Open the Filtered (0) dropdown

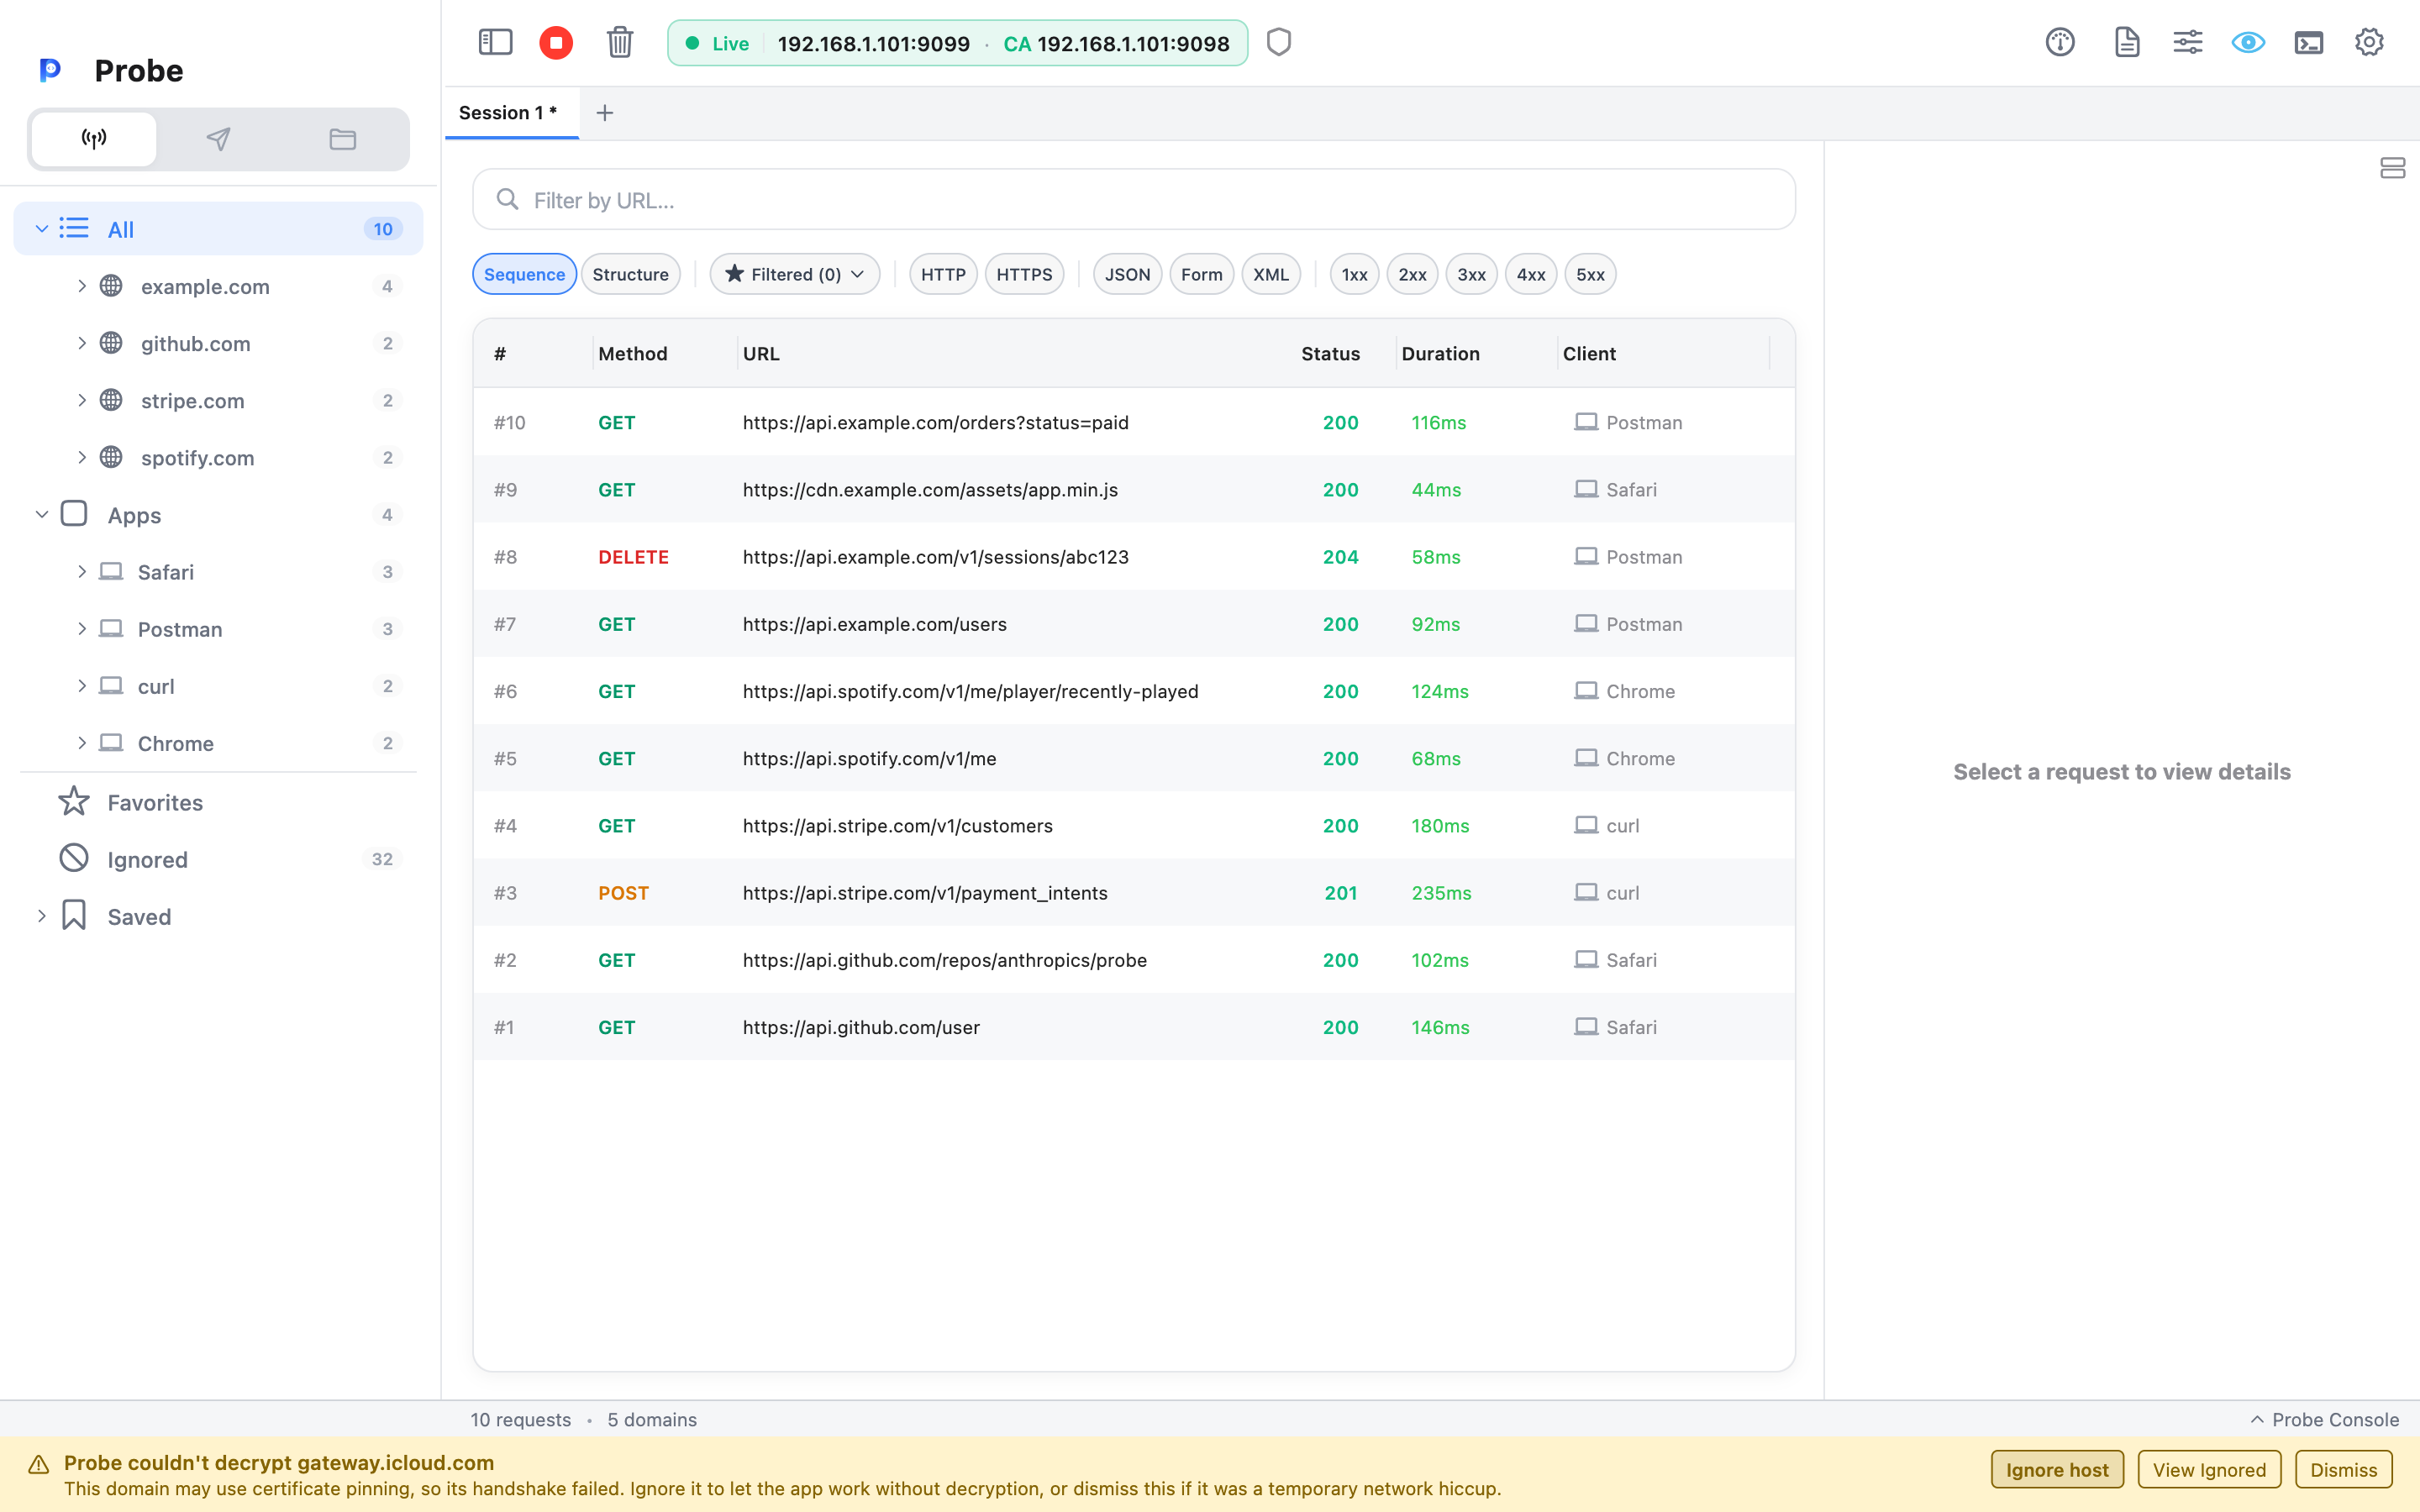pos(794,274)
